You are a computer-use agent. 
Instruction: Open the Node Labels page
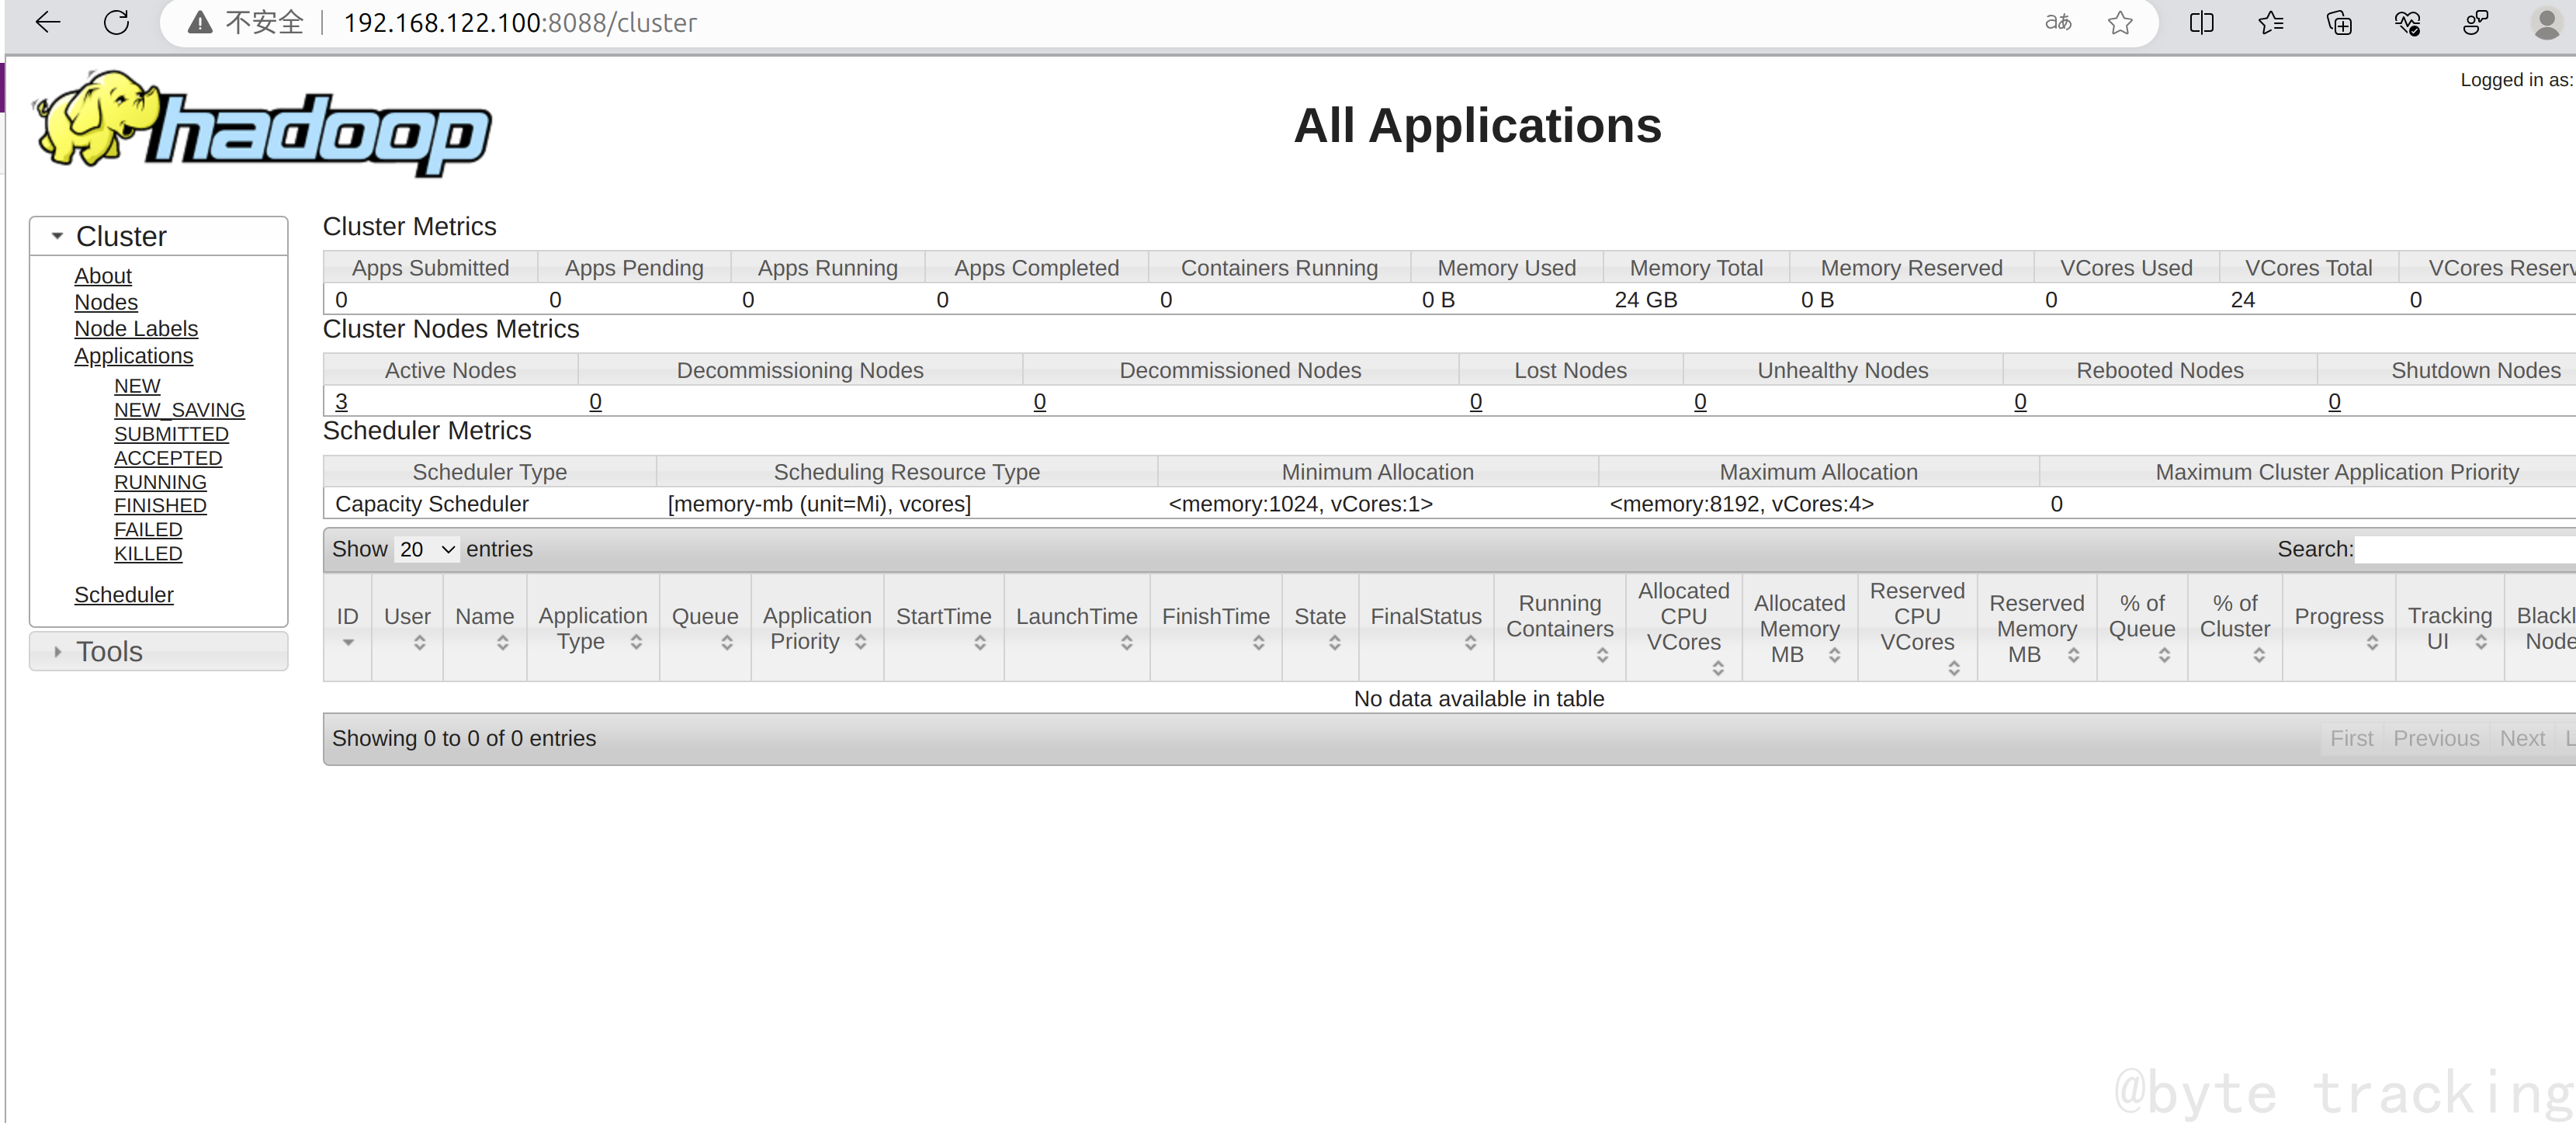(136, 329)
